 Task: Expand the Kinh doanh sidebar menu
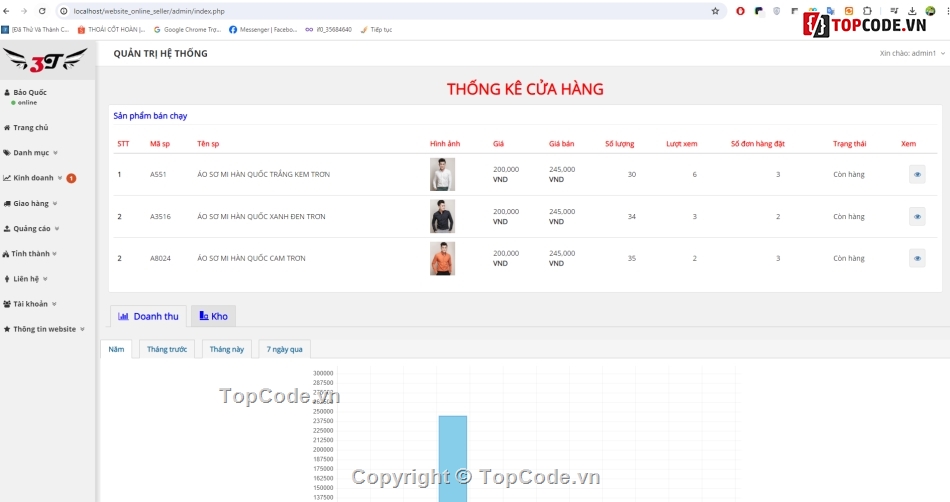click(33, 178)
